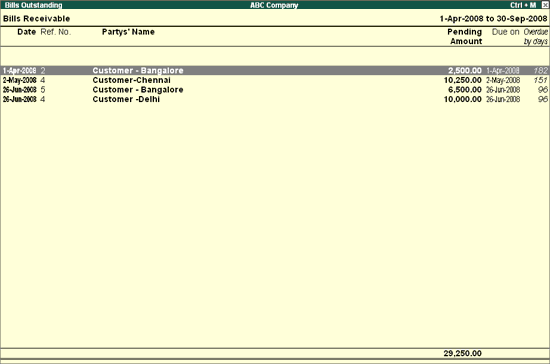Click the 6,500.00 pending amount
This screenshot has width=550, height=364.
tap(465, 90)
